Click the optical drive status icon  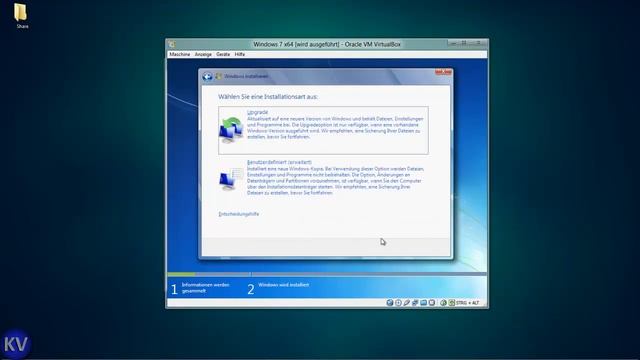pos(398,303)
